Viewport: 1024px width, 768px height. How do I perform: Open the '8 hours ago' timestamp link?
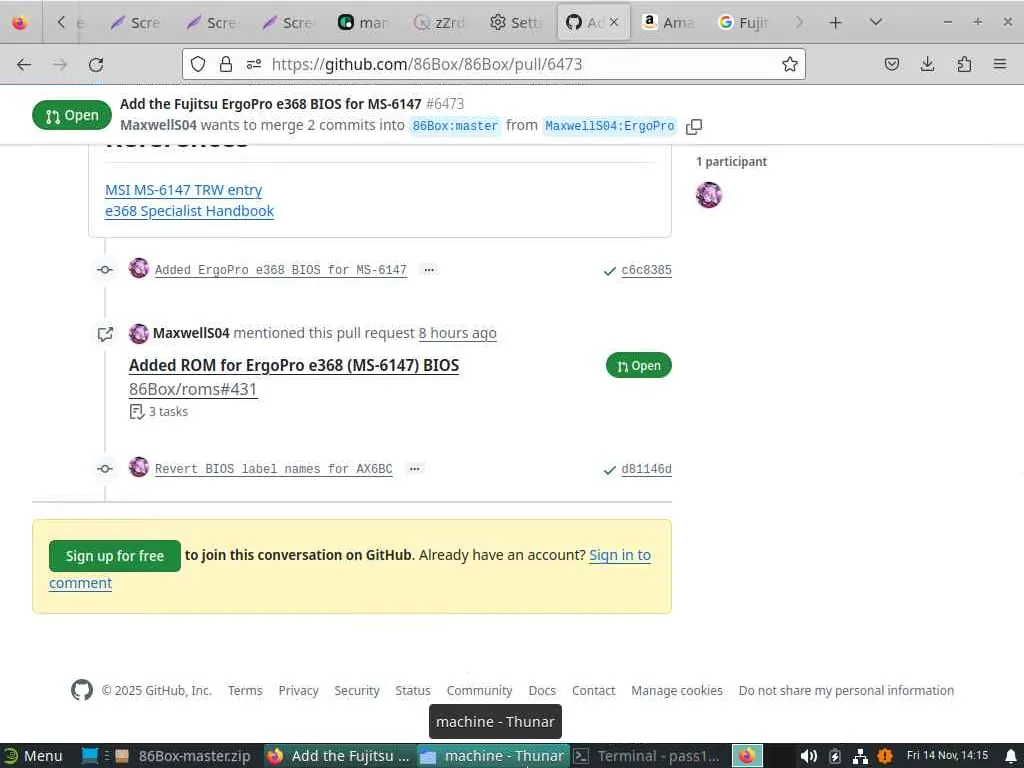pos(457,333)
